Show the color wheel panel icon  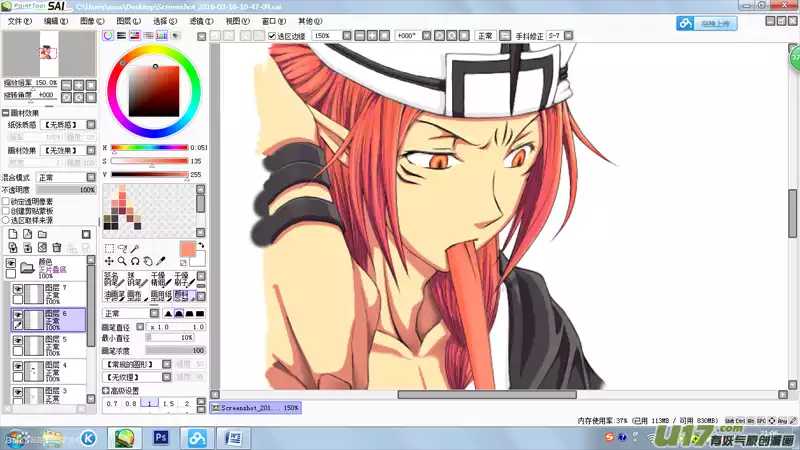coord(108,35)
